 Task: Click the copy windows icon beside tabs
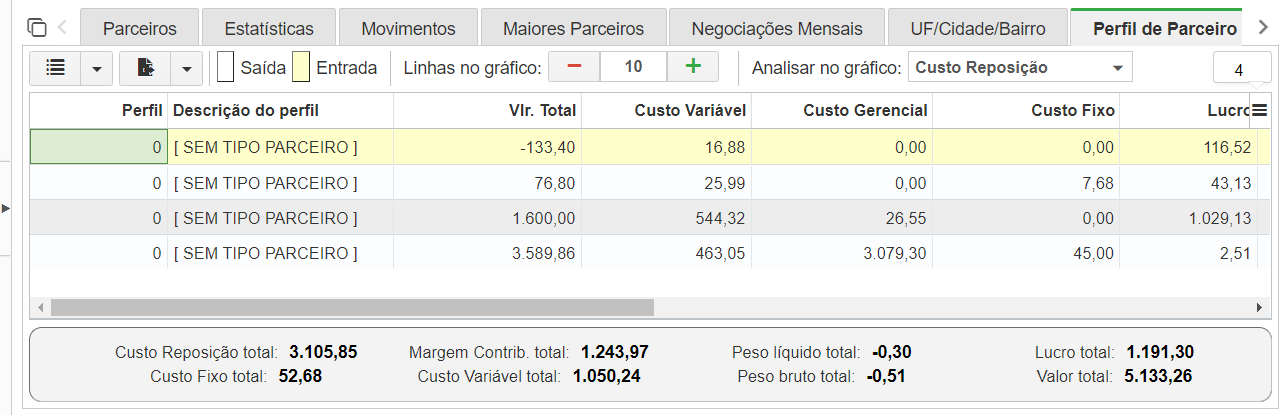coord(38,27)
